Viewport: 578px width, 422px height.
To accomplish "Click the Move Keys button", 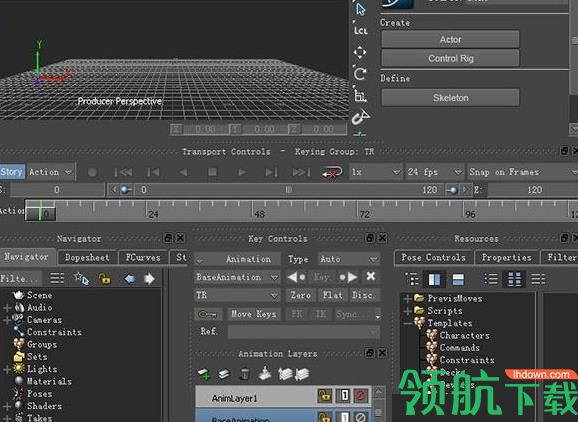I will tap(254, 314).
